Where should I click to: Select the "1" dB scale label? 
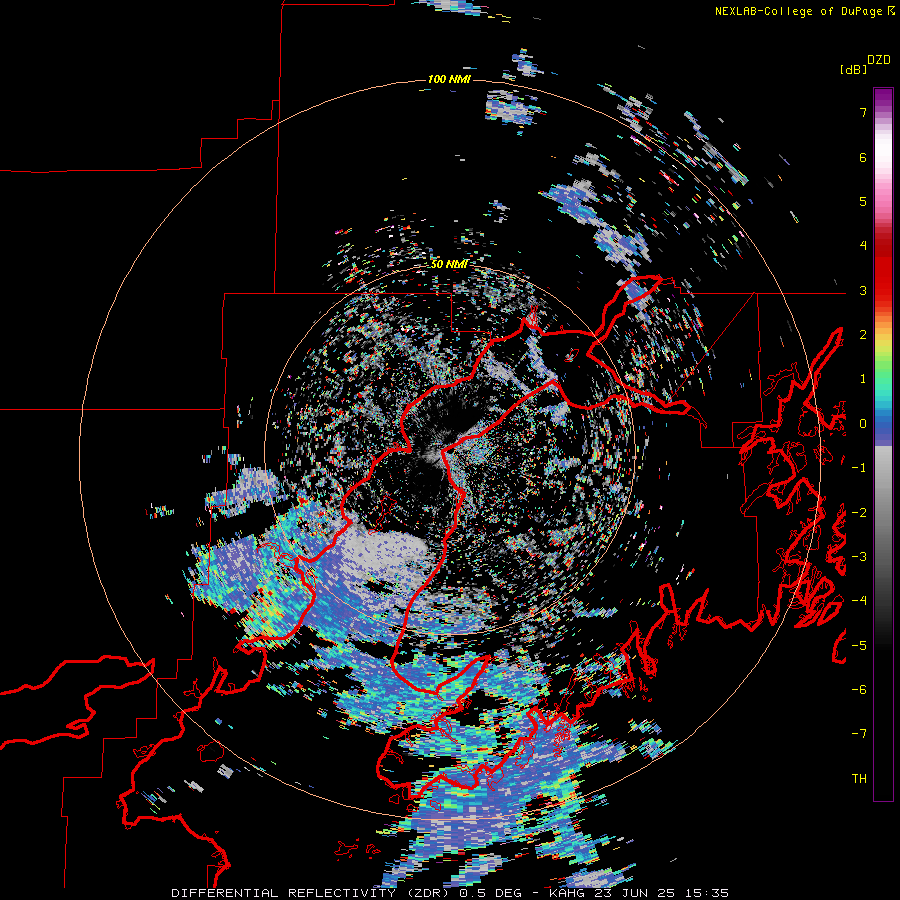(x=863, y=379)
